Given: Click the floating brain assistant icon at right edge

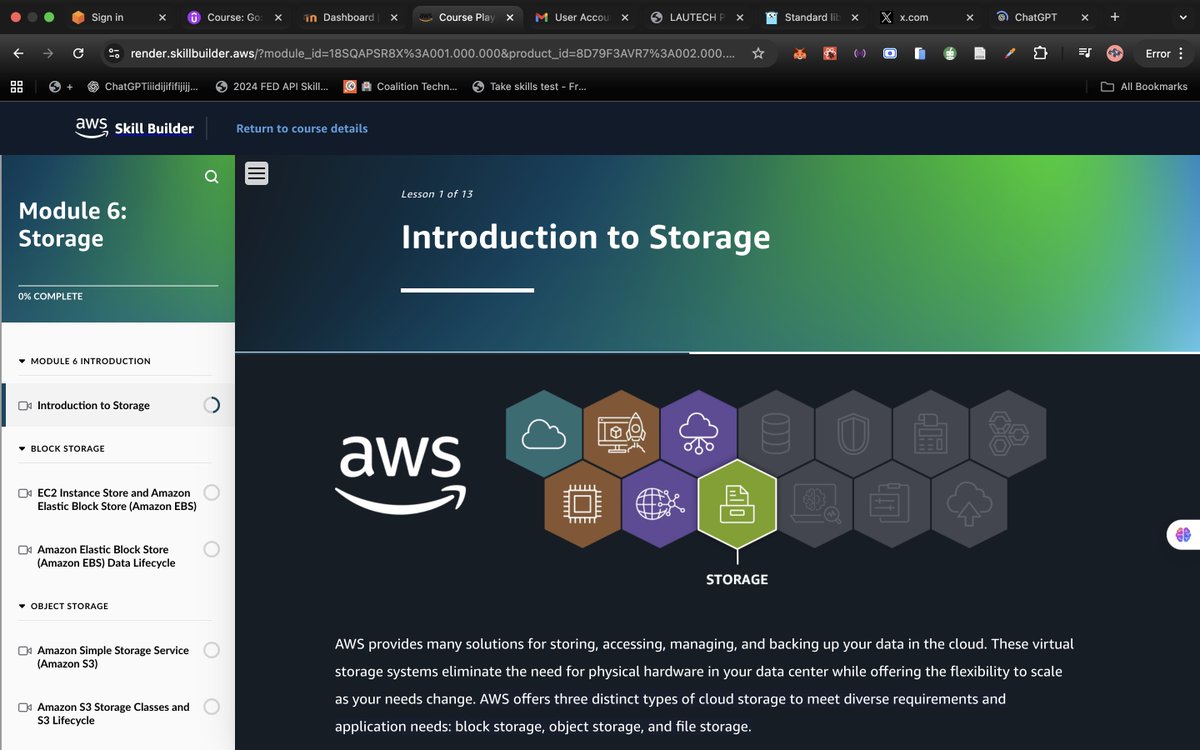Looking at the screenshot, I should [1184, 535].
